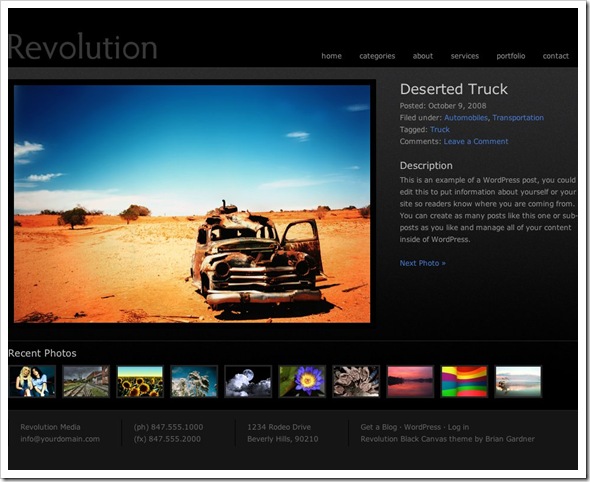
Task: Click the Truck tag link
Action: coord(439,129)
